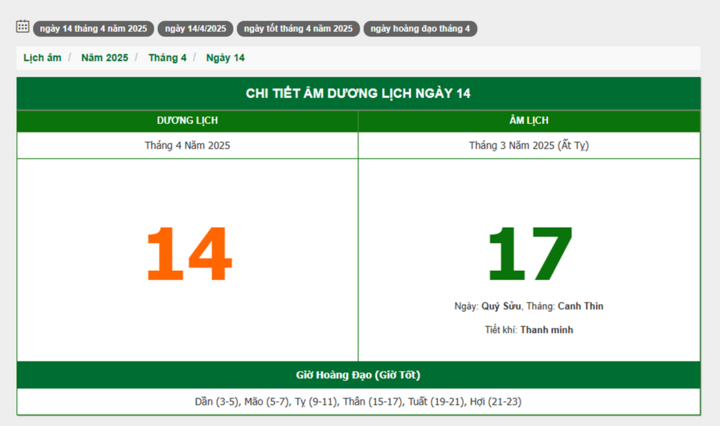The image size is (720, 426).
Task: Select the 'Tháng 4 Năm 2025' solar month text
Action: [x=187, y=145]
